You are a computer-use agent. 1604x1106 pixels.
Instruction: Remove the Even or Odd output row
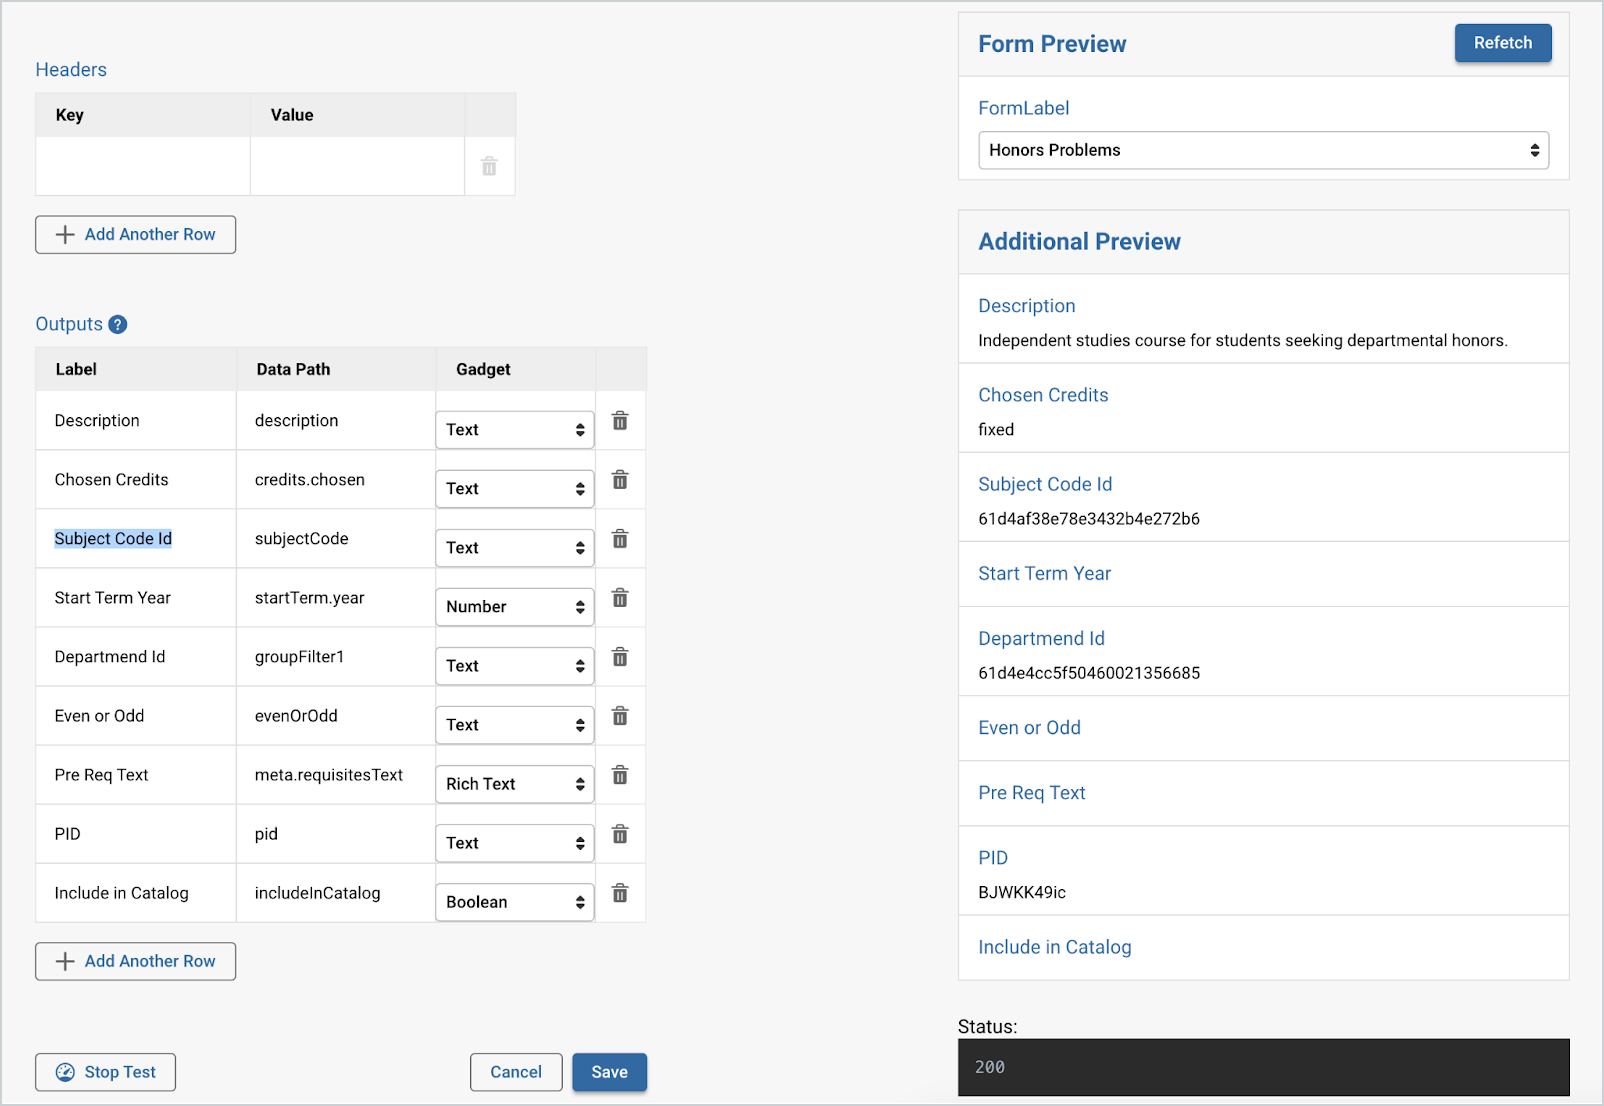point(620,716)
